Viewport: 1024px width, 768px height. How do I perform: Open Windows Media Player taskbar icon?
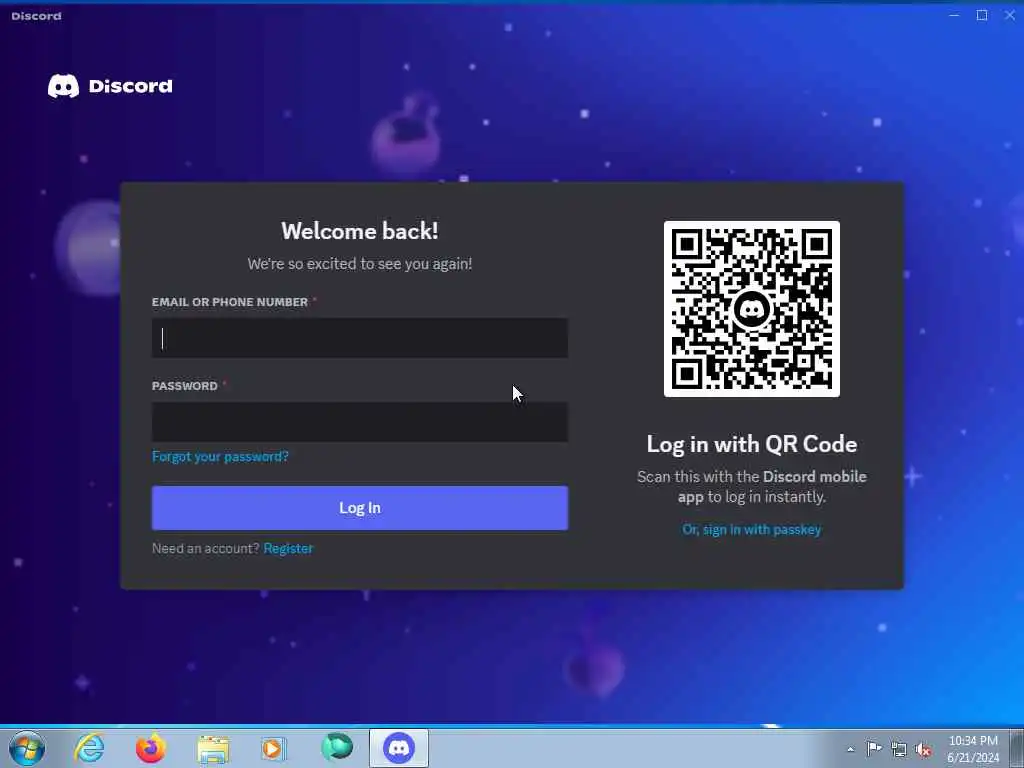(274, 748)
